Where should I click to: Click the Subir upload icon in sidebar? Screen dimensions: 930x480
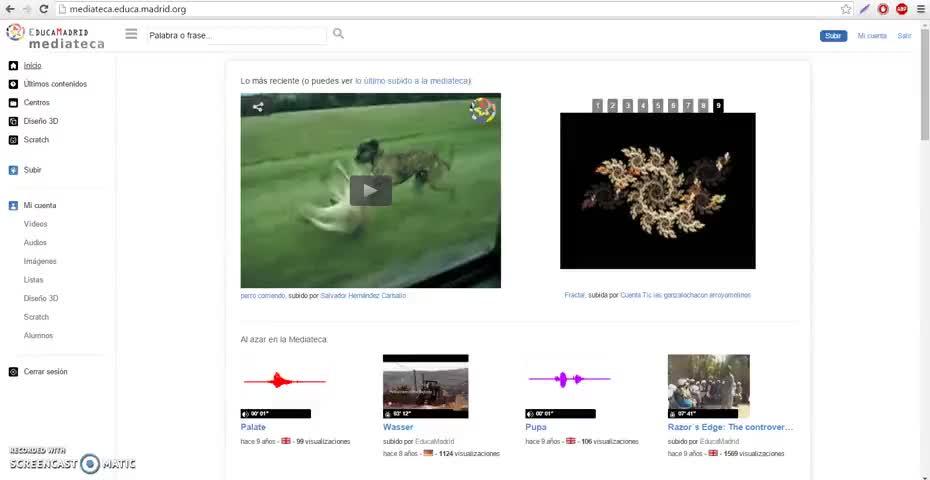[x=13, y=170]
